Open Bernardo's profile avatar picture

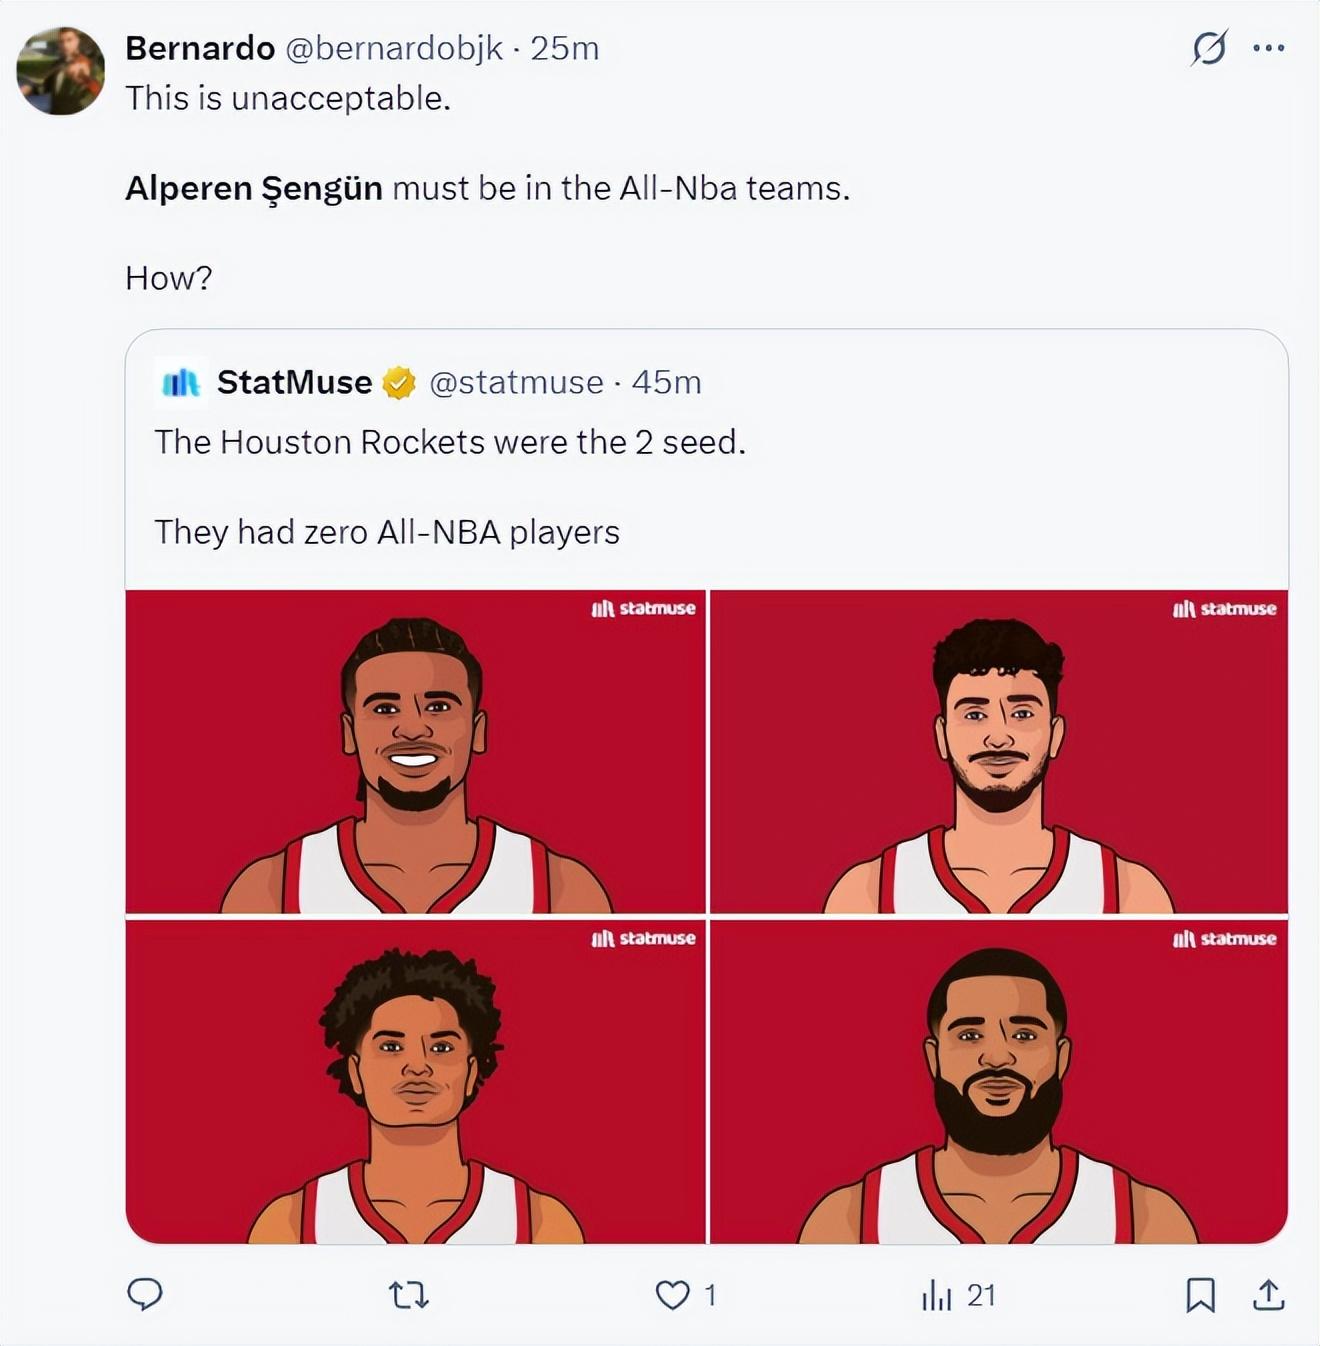coord(61,71)
